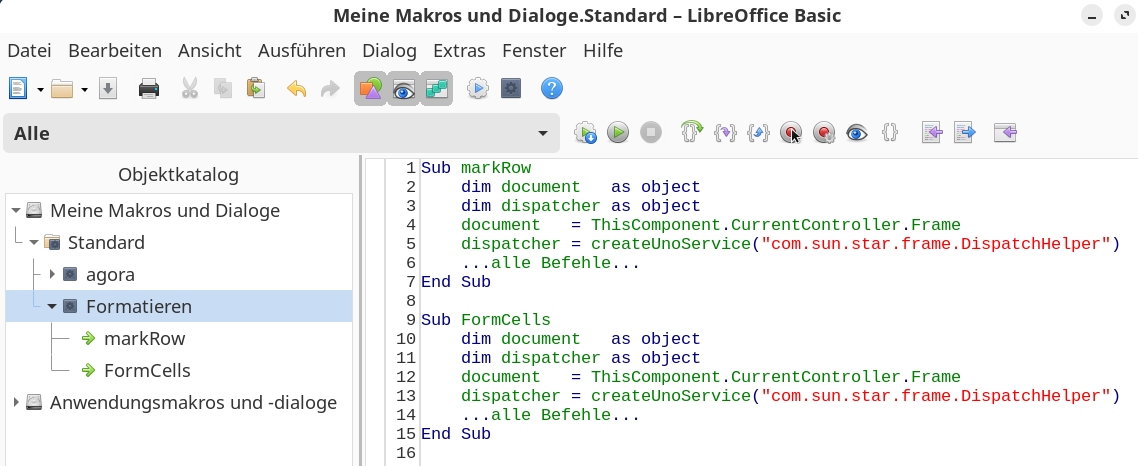Image resolution: width=1138 pixels, height=466 pixels.
Task: Click line 5 createUnoService code line
Action: [790, 244]
